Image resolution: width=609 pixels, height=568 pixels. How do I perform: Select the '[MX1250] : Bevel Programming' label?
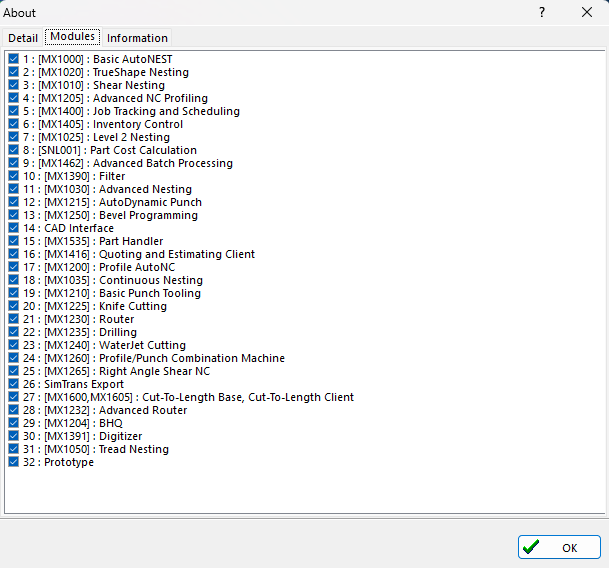[121, 215]
